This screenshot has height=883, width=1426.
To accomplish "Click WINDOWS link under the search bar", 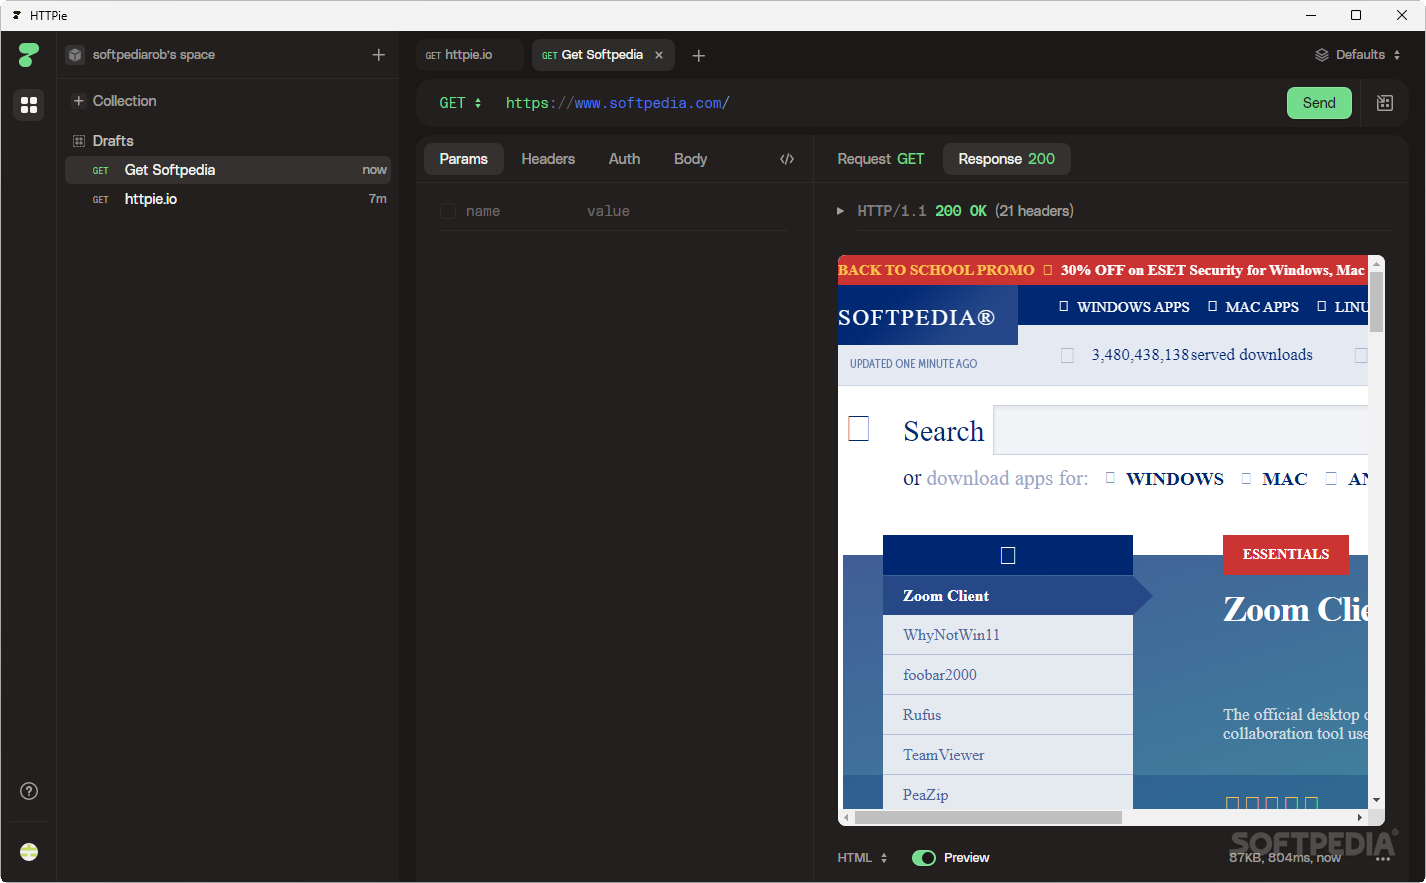I will [x=1175, y=479].
